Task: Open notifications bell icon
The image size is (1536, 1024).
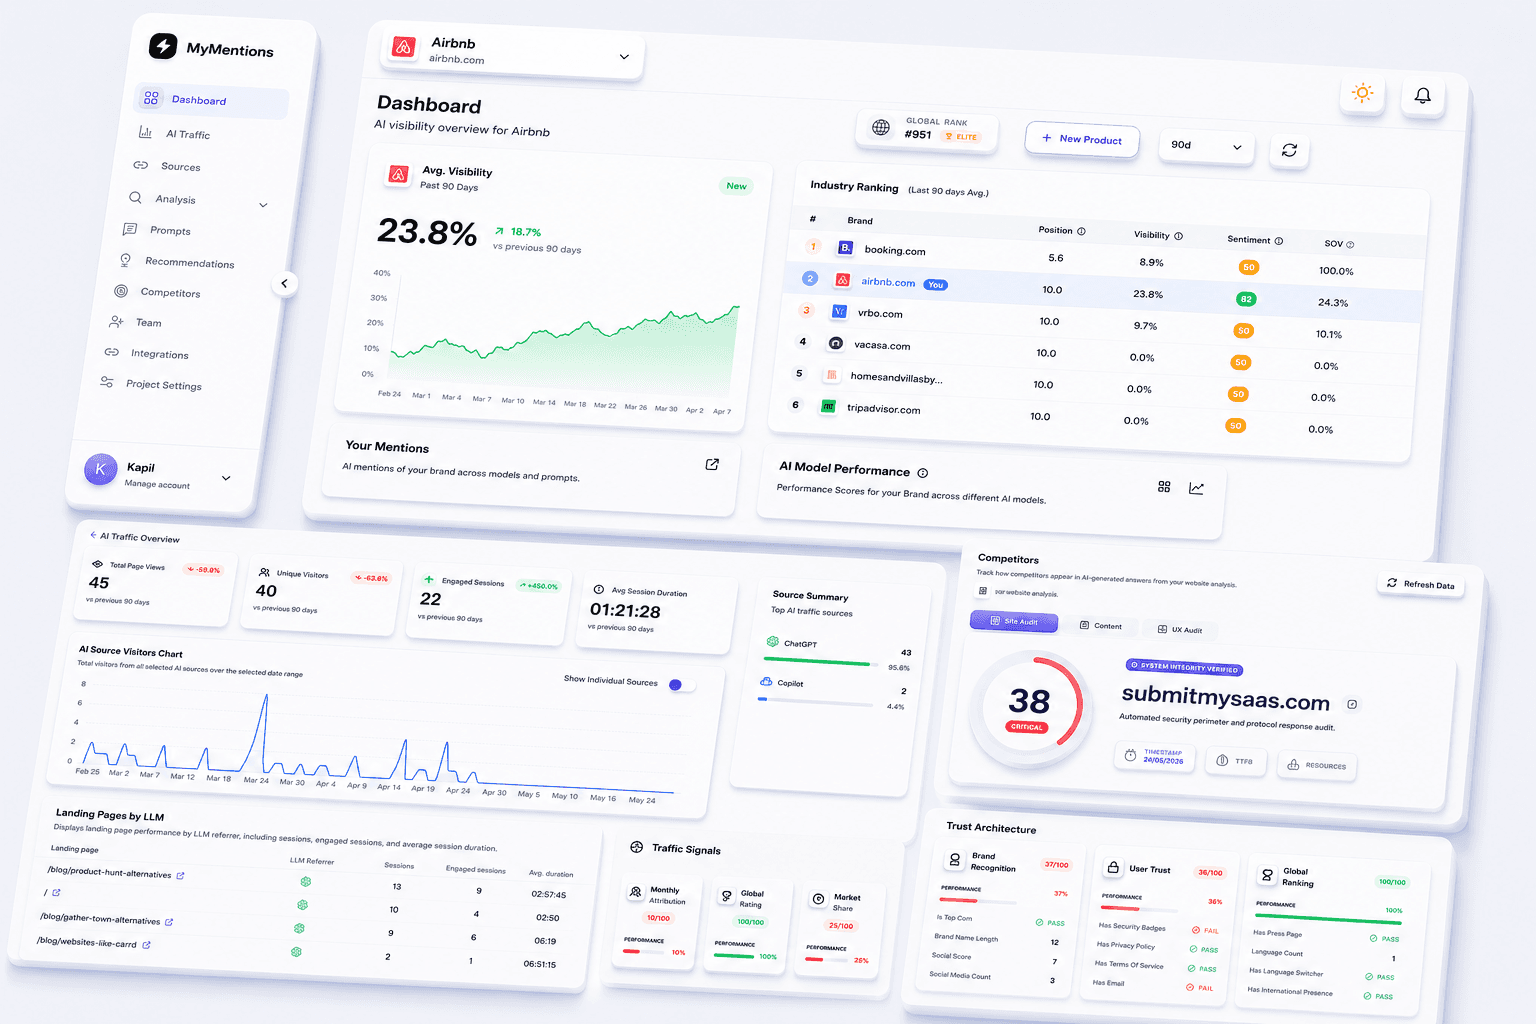Action: 1423,96
